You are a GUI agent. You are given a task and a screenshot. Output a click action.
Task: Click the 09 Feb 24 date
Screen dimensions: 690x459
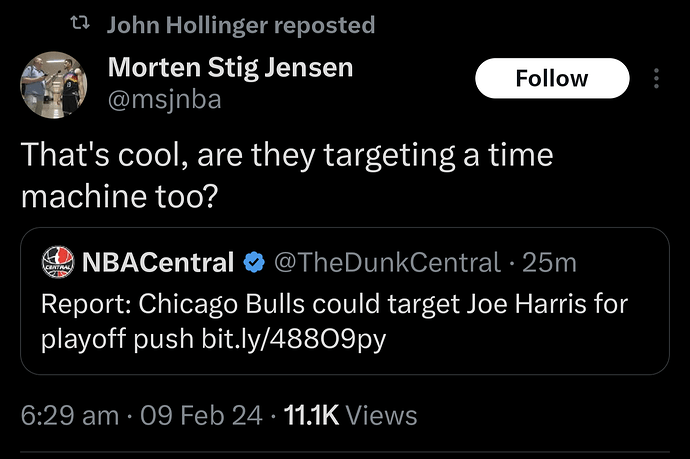click(x=202, y=415)
